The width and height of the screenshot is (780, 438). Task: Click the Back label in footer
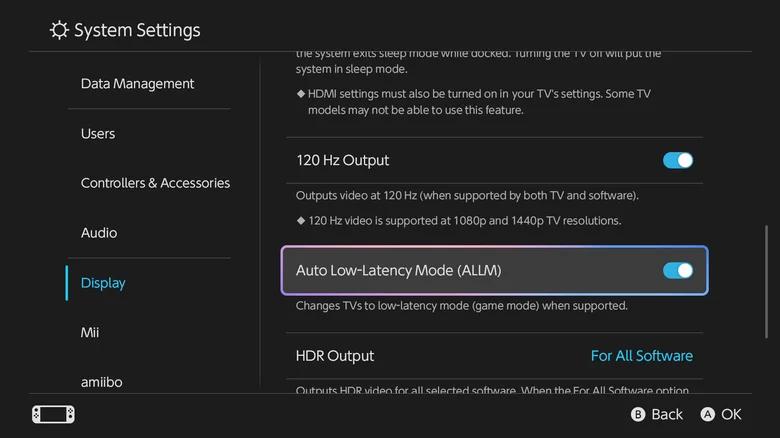click(x=666, y=414)
